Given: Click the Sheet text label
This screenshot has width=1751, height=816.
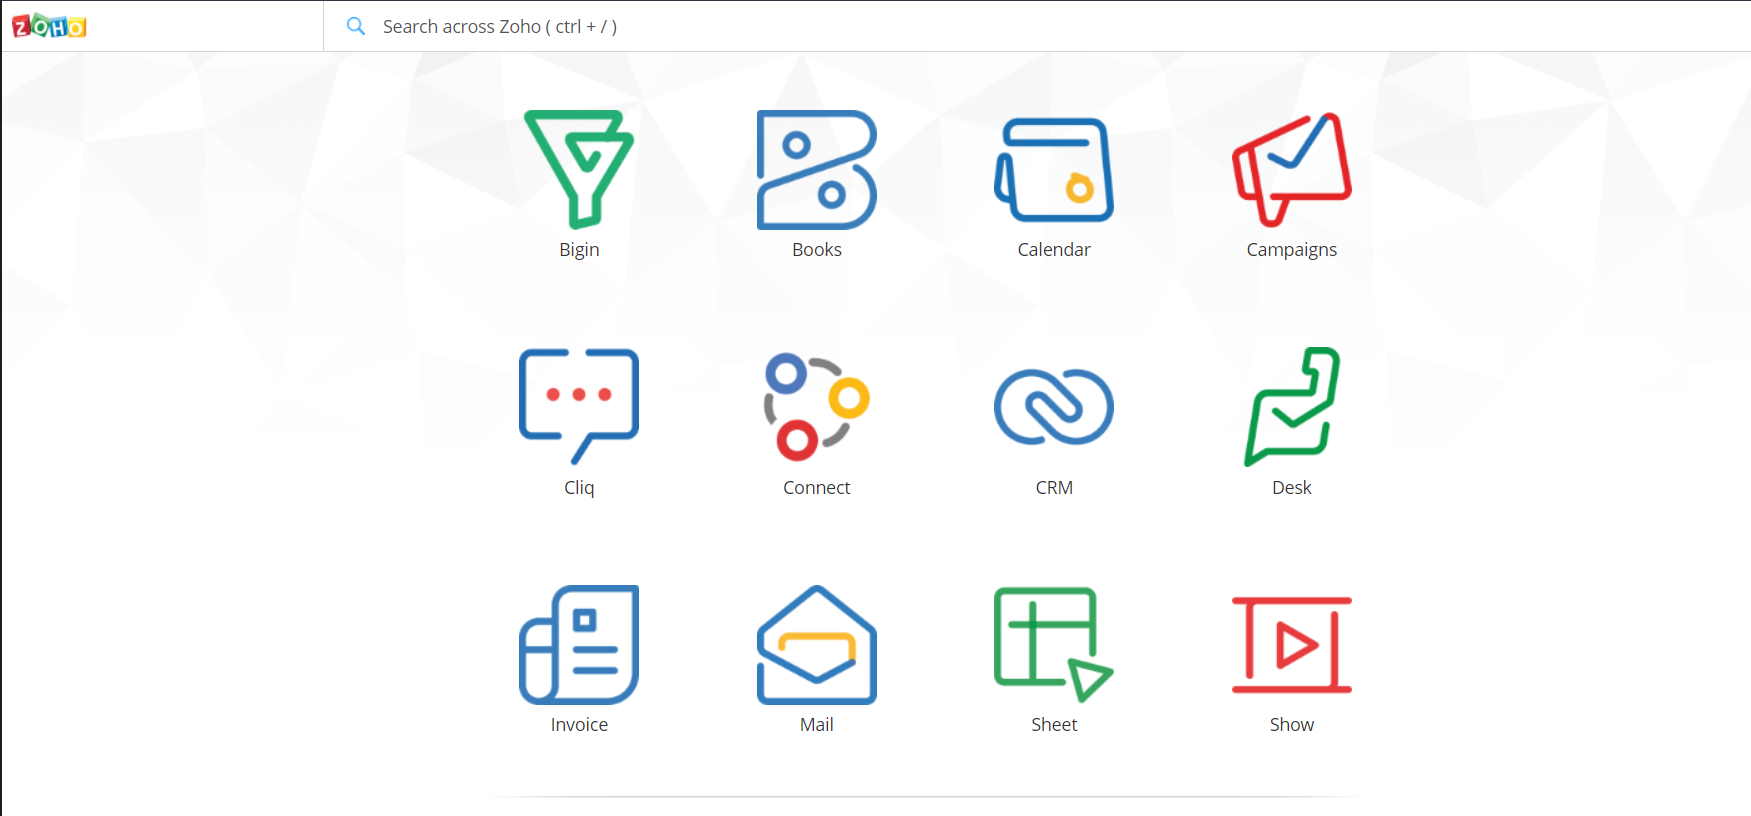Looking at the screenshot, I should pyautogui.click(x=1054, y=724).
